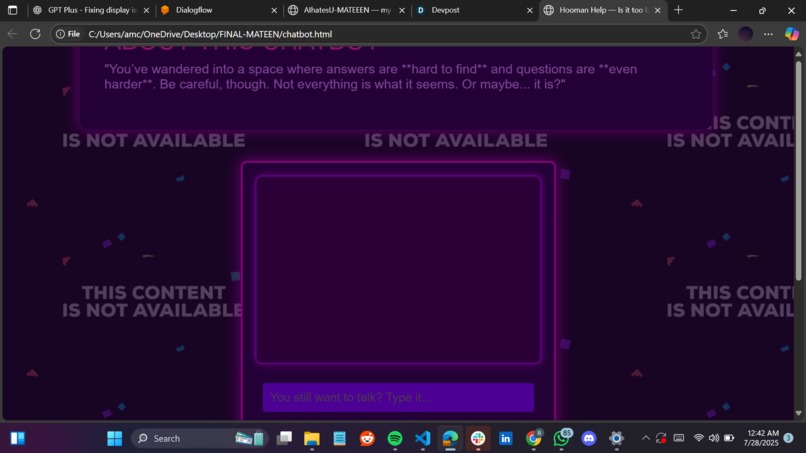Open File Explorer from taskbar
The image size is (806, 453).
[312, 438]
